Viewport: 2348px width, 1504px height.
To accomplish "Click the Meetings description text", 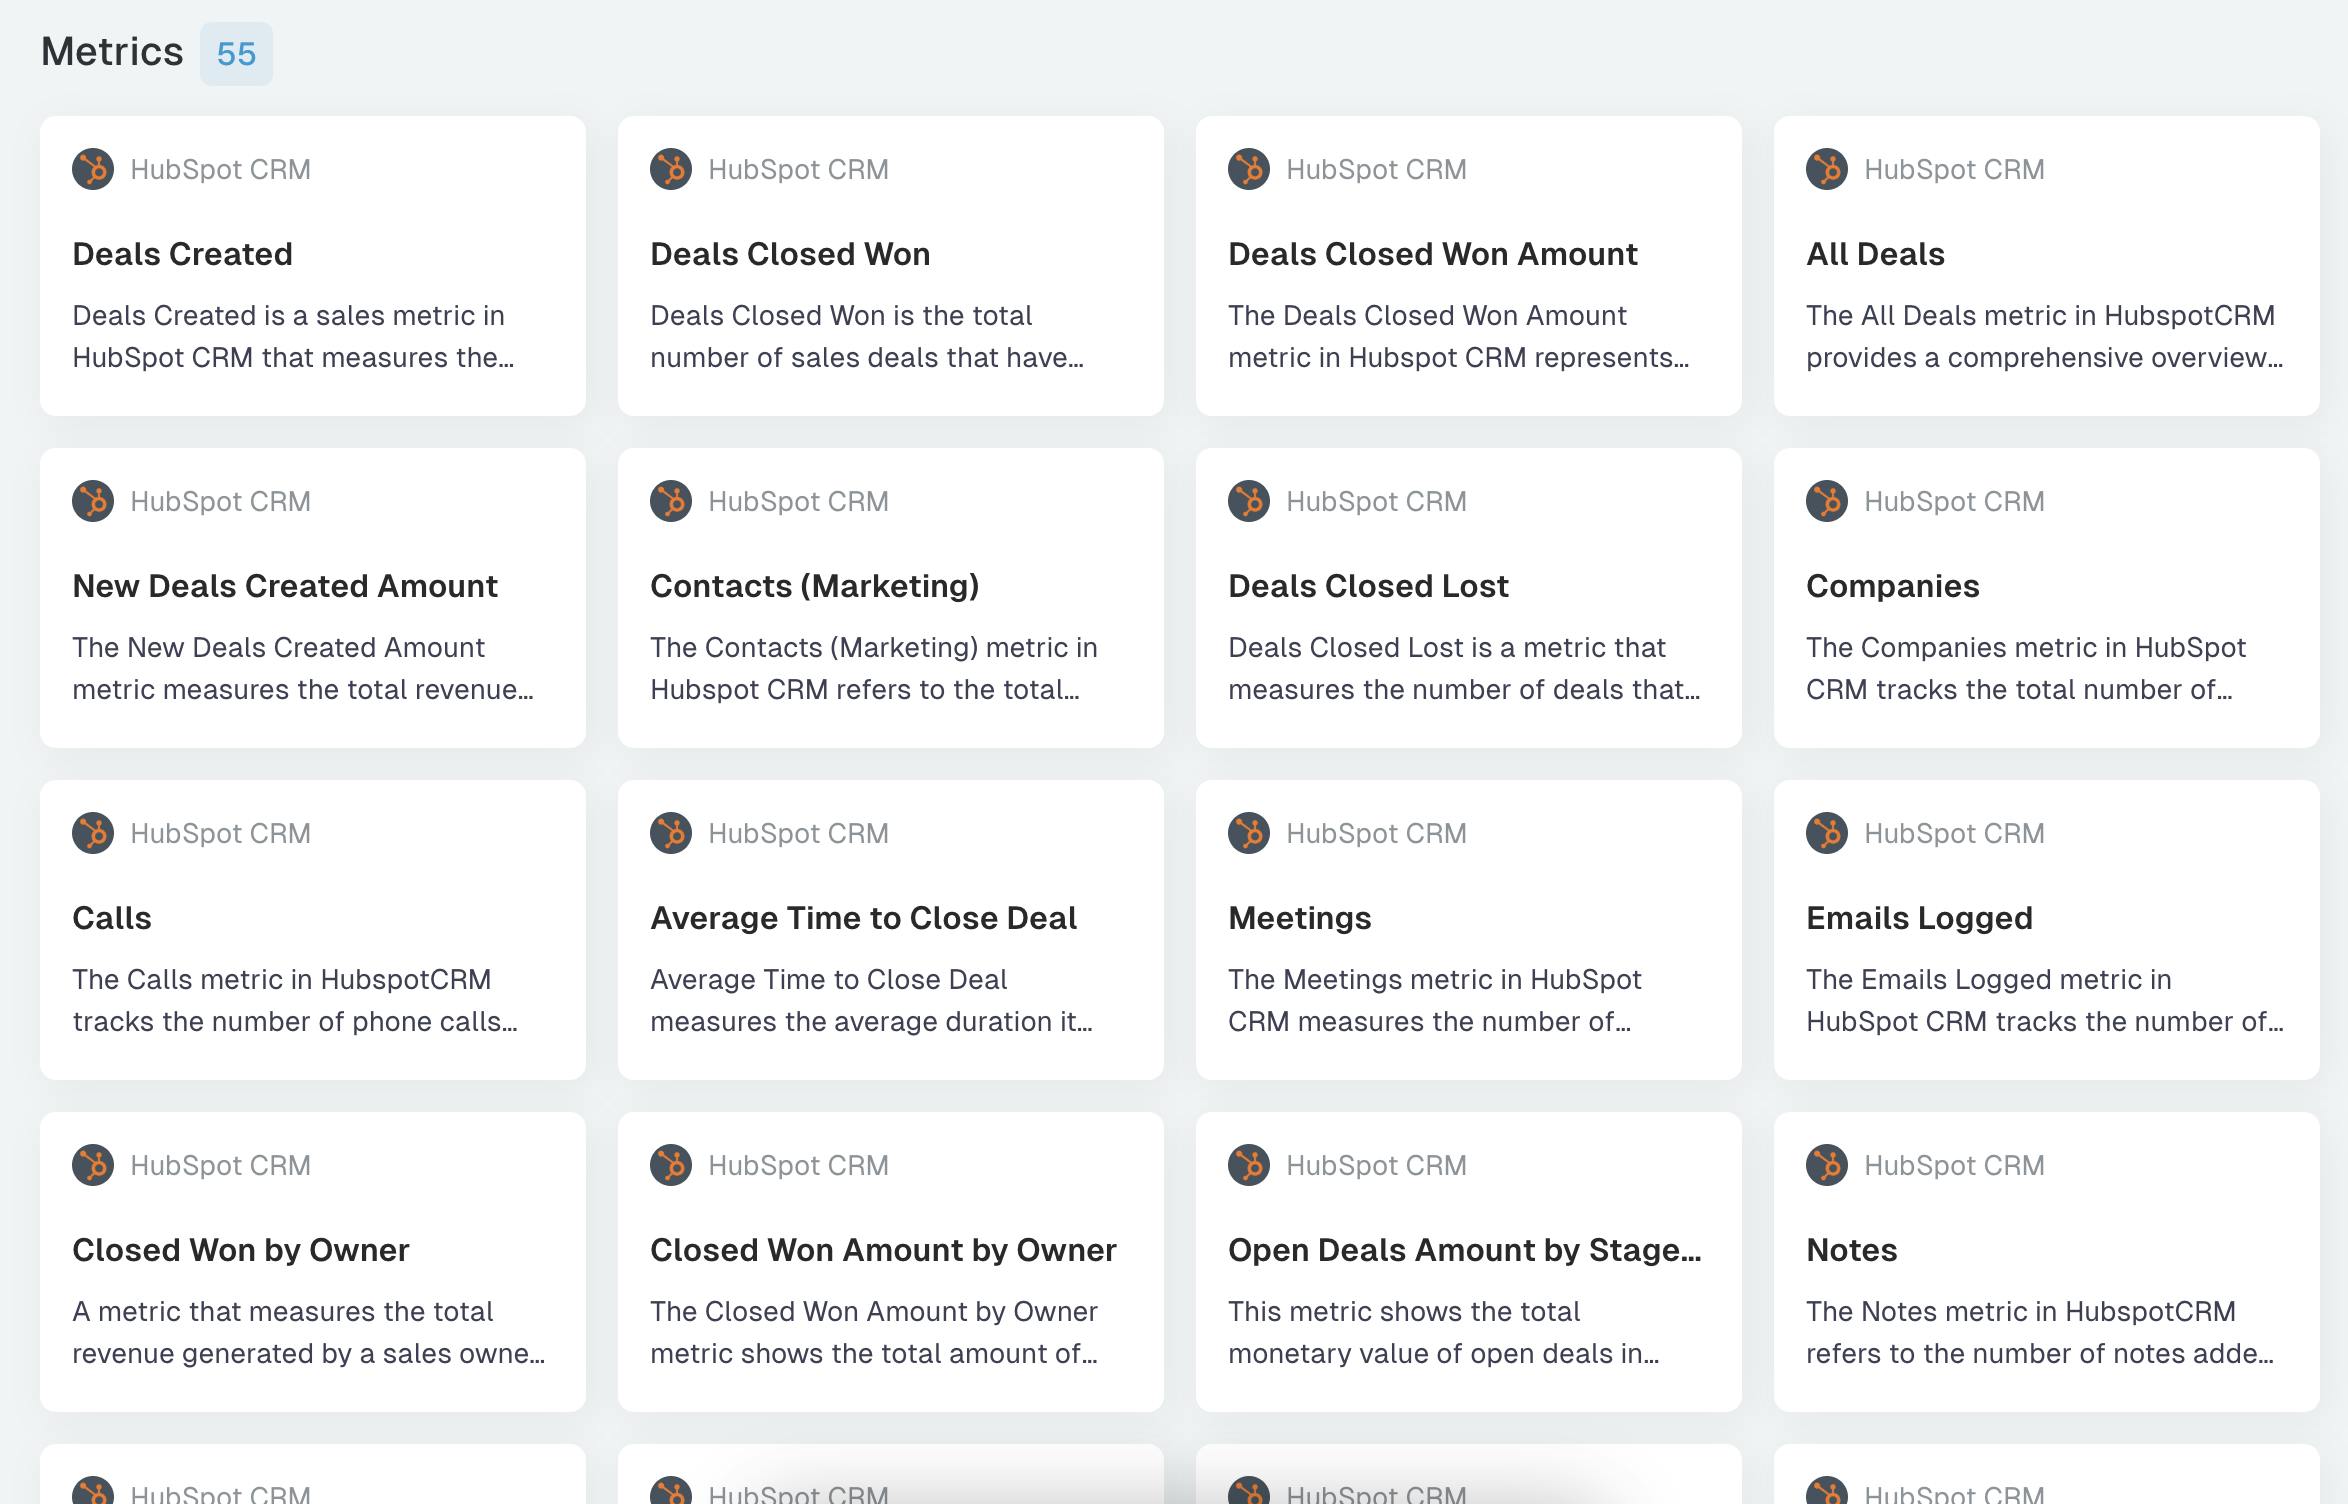I will pos(1435,1000).
